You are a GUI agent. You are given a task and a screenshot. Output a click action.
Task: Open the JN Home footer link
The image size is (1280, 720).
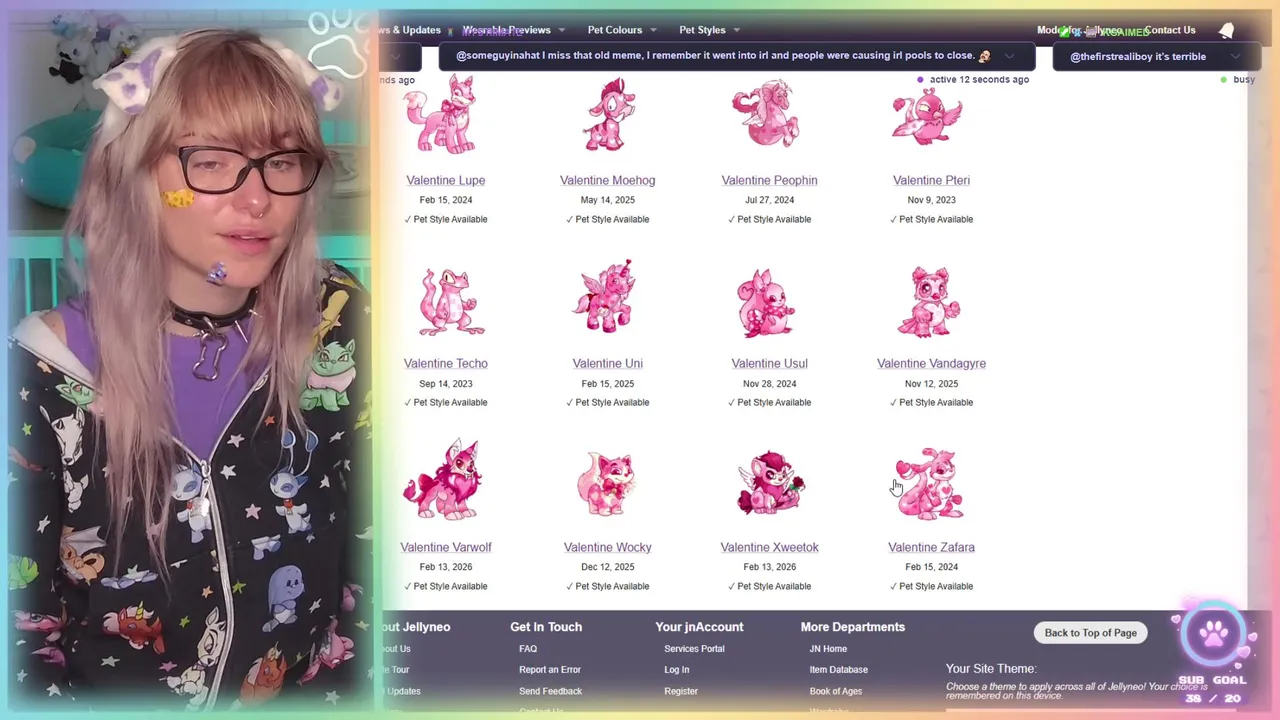[828, 649]
